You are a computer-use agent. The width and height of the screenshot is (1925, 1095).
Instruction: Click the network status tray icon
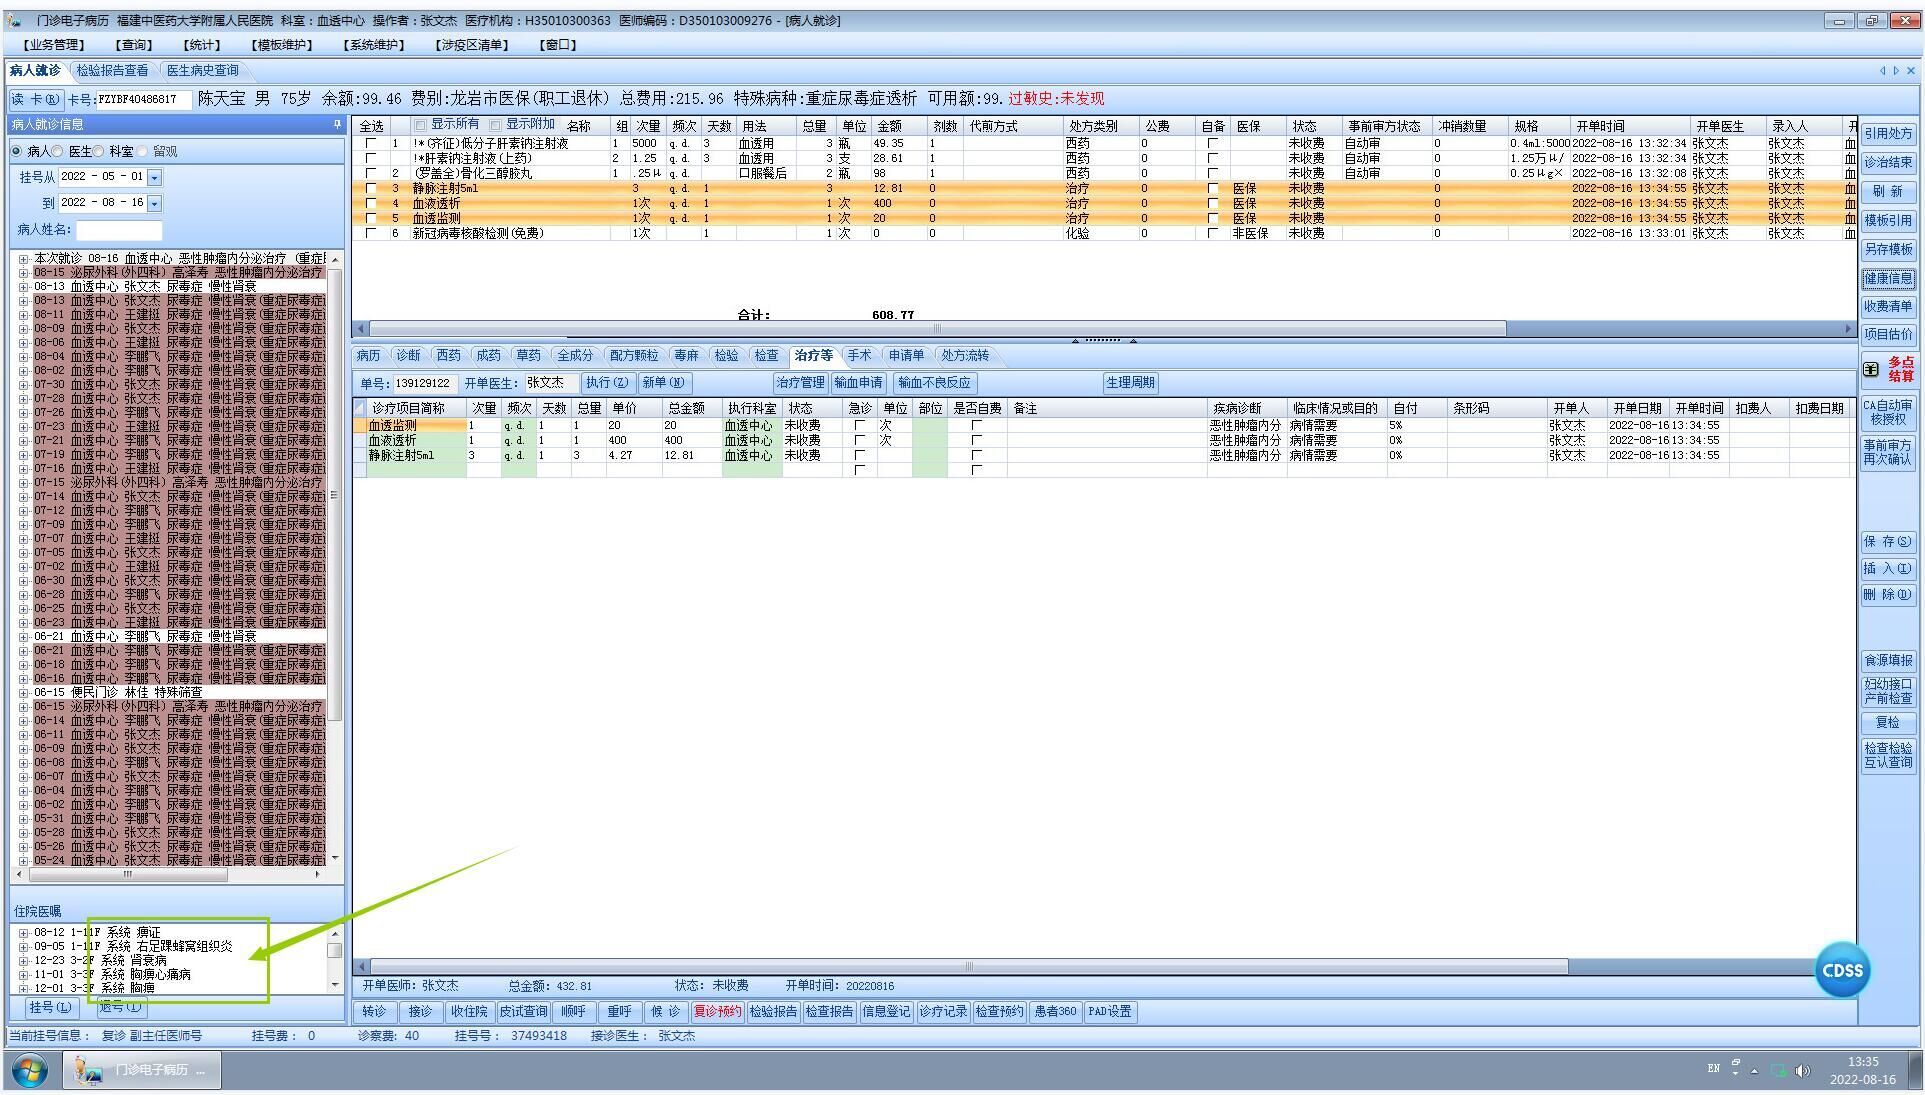(1779, 1070)
